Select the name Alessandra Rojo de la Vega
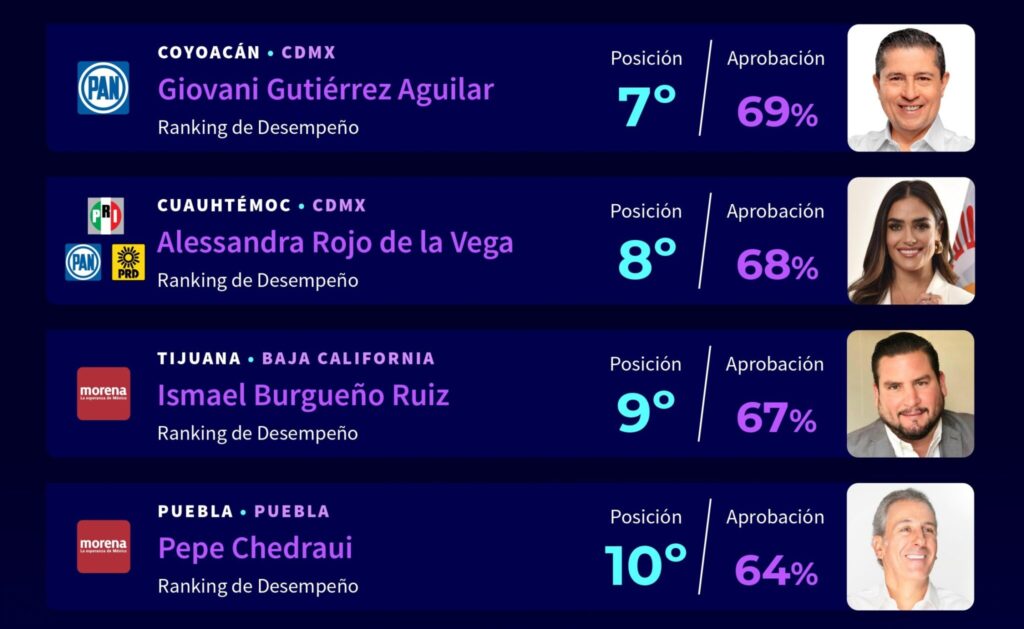 (x=335, y=243)
